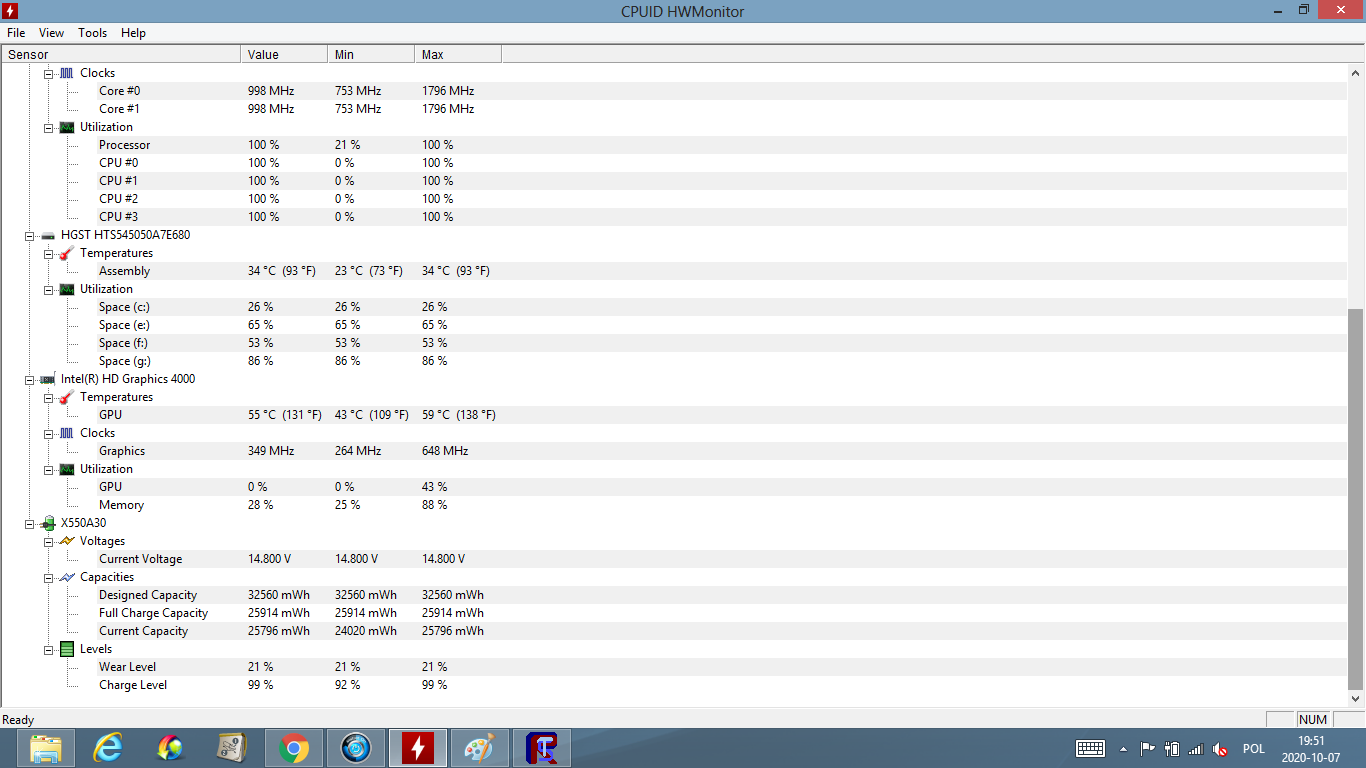
Task: Click the Clocks icon above Core #0
Action: tap(66, 73)
